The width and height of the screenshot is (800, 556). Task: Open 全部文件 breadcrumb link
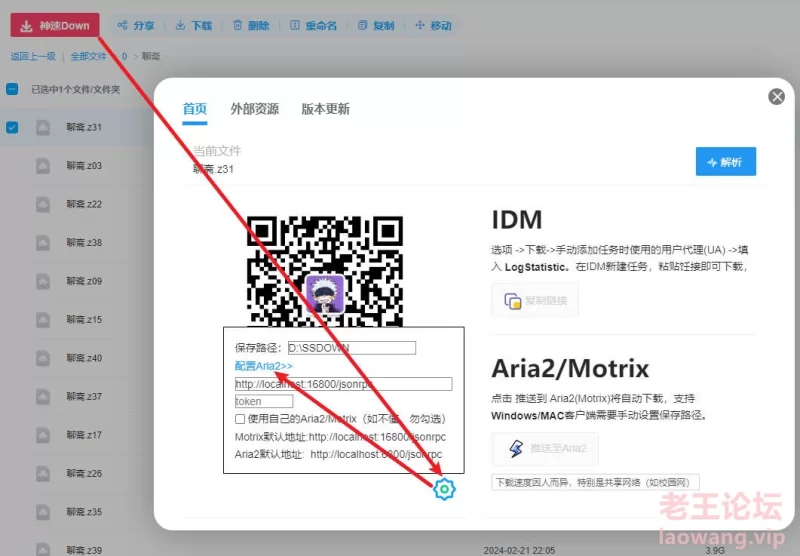click(89, 56)
